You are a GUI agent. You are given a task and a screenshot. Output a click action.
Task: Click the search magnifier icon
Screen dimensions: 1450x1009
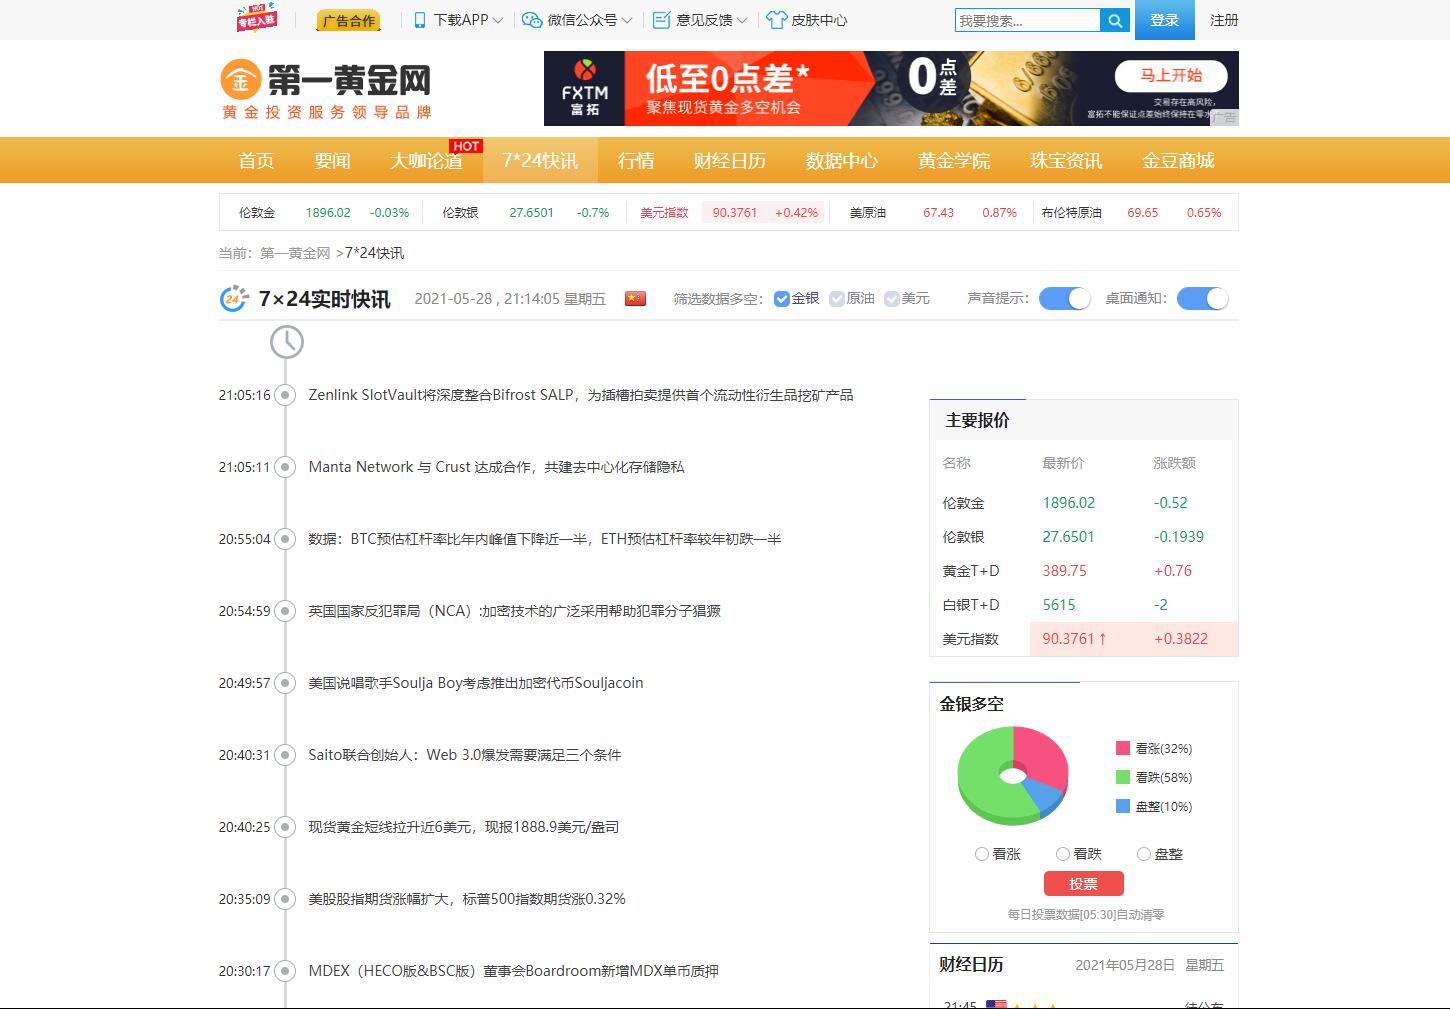click(x=1114, y=19)
